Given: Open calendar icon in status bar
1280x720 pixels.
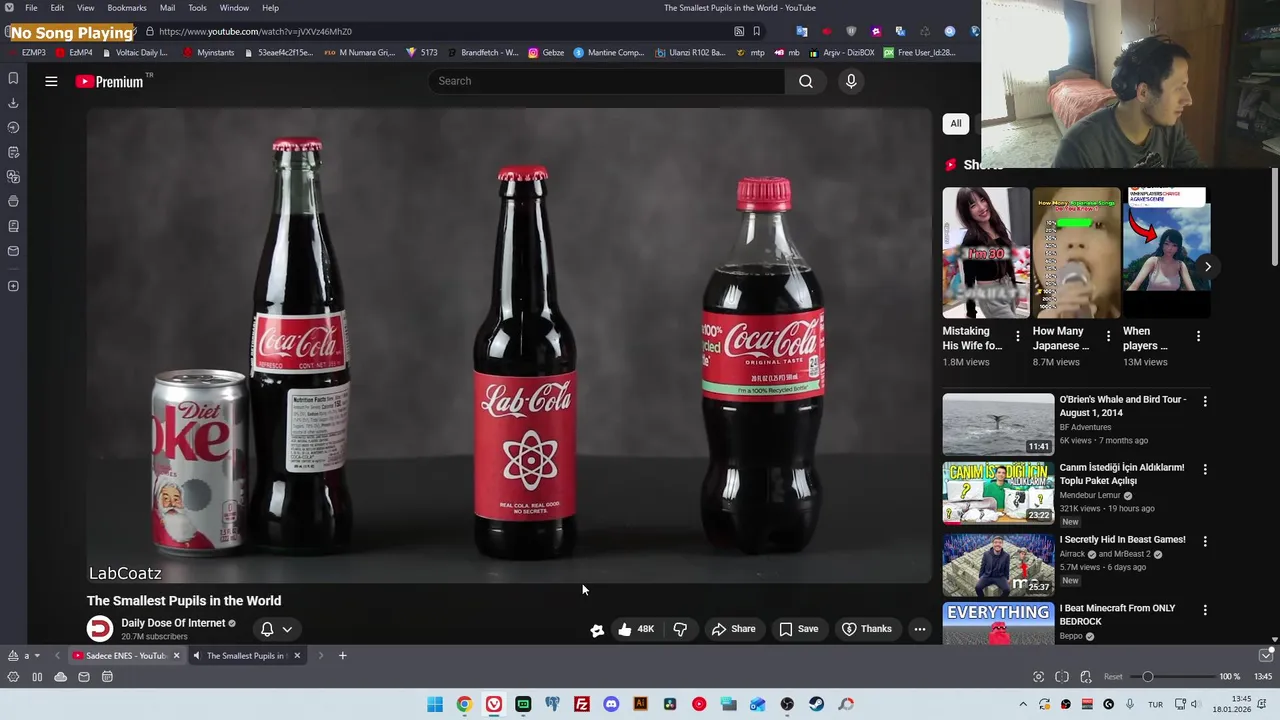Looking at the screenshot, I should [x=107, y=677].
